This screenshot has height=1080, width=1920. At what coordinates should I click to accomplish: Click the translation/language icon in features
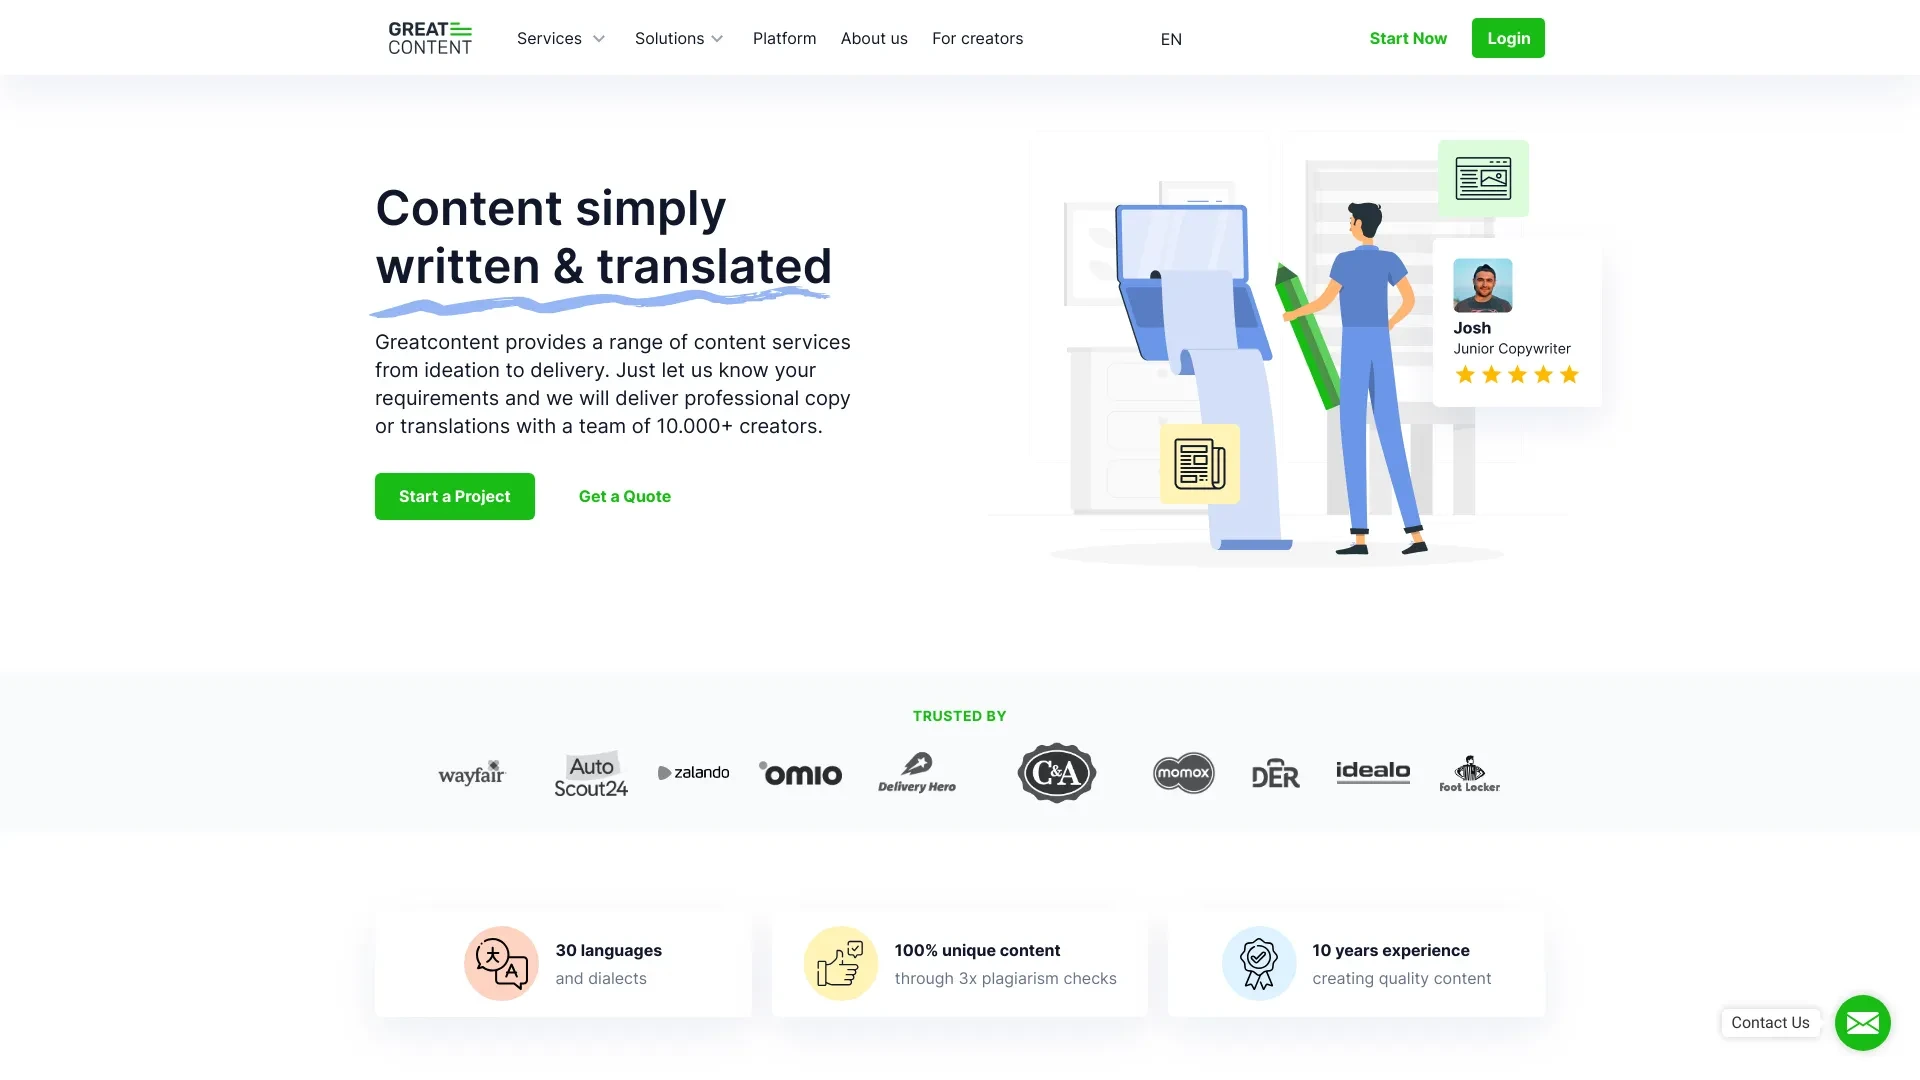pyautogui.click(x=498, y=963)
